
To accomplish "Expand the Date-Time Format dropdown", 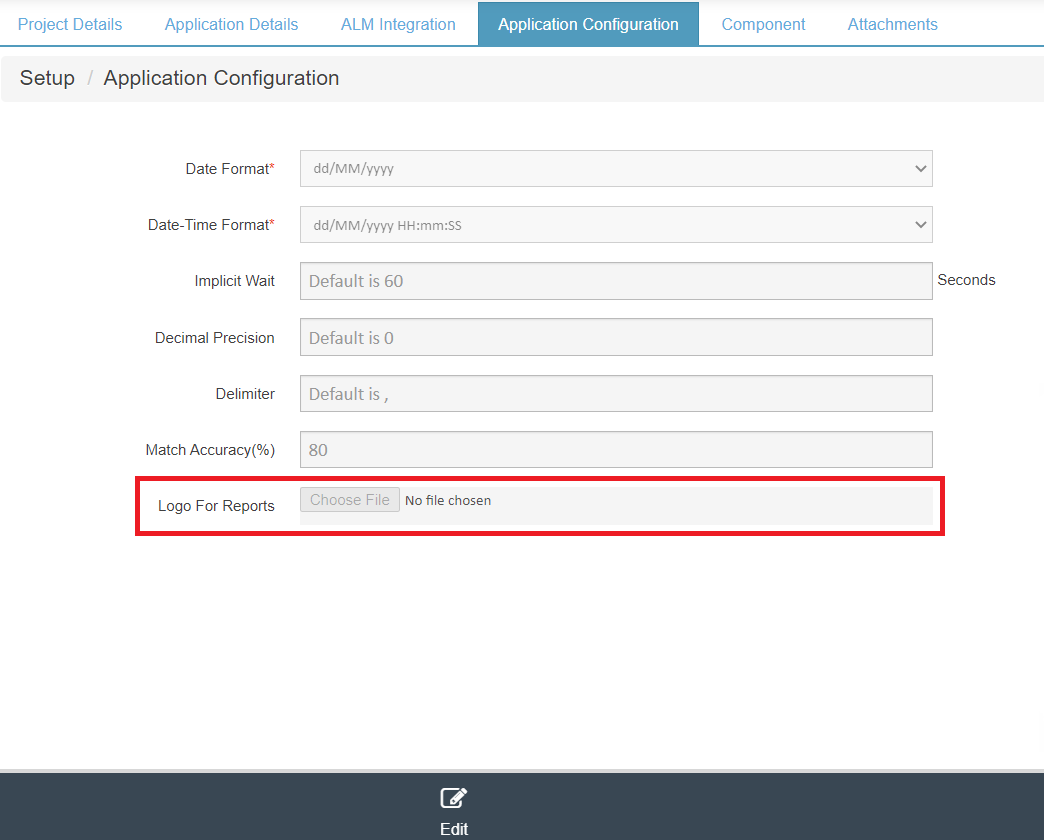I will [616, 225].
